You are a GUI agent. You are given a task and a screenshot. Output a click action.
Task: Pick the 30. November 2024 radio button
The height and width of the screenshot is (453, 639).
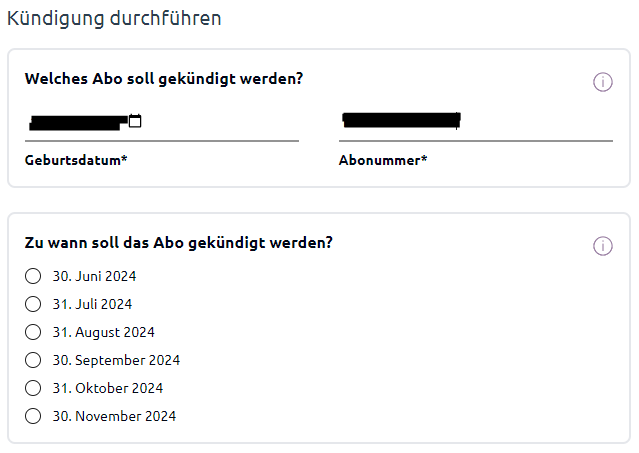pos(33,416)
